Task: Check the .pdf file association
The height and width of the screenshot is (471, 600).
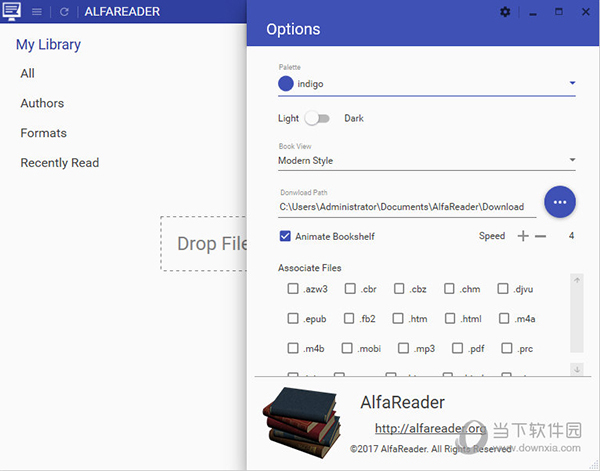Action: [457, 348]
